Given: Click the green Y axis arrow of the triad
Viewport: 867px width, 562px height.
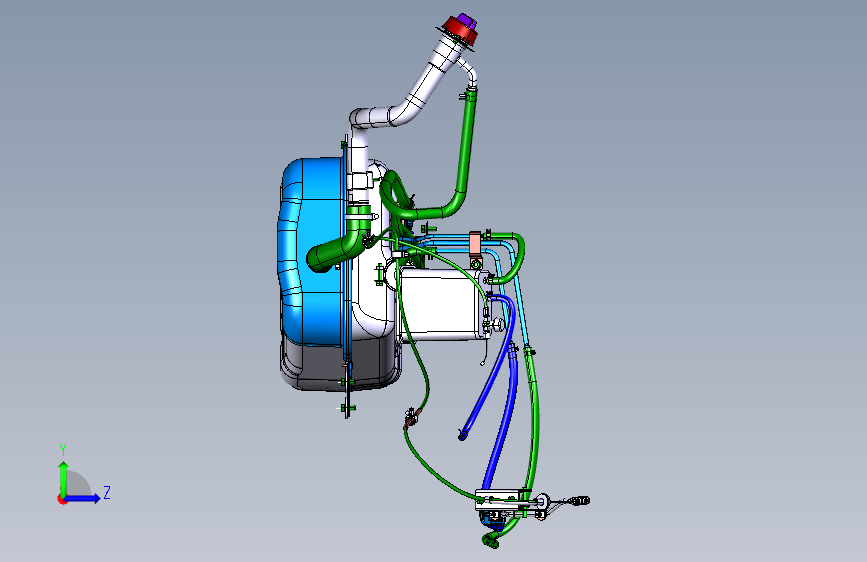Looking at the screenshot, I should pos(63,478).
